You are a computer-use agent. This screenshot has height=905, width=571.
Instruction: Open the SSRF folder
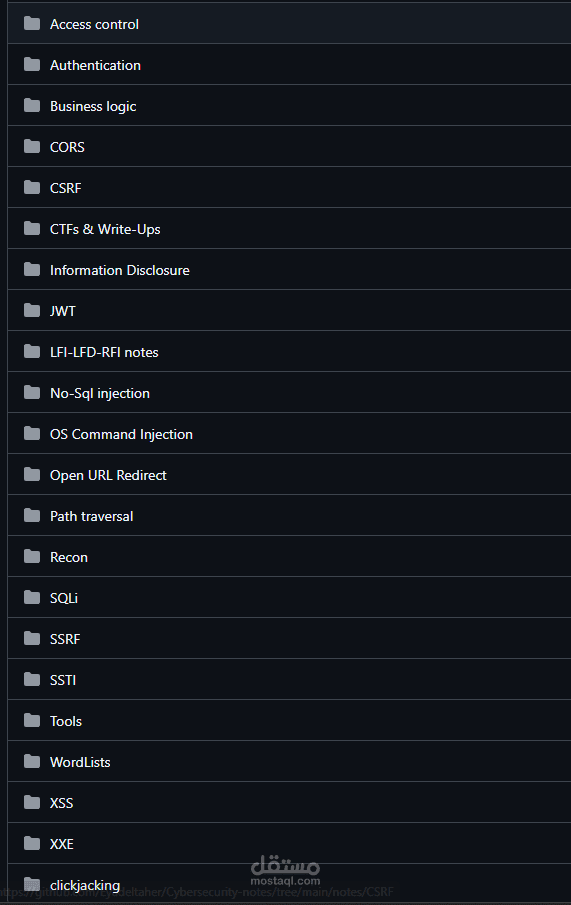coord(65,639)
